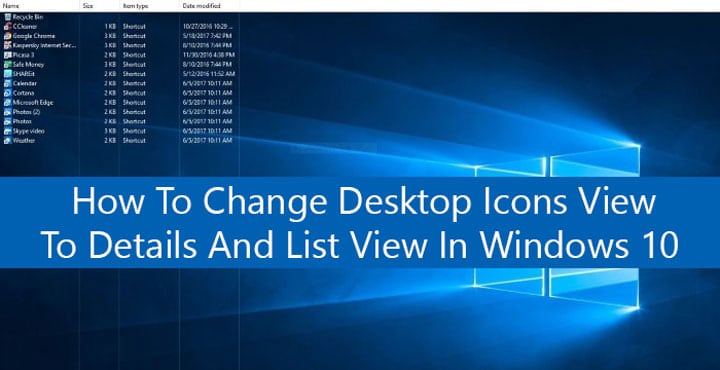
Task: Click the 2 KB size of Weather
Action: (110, 140)
